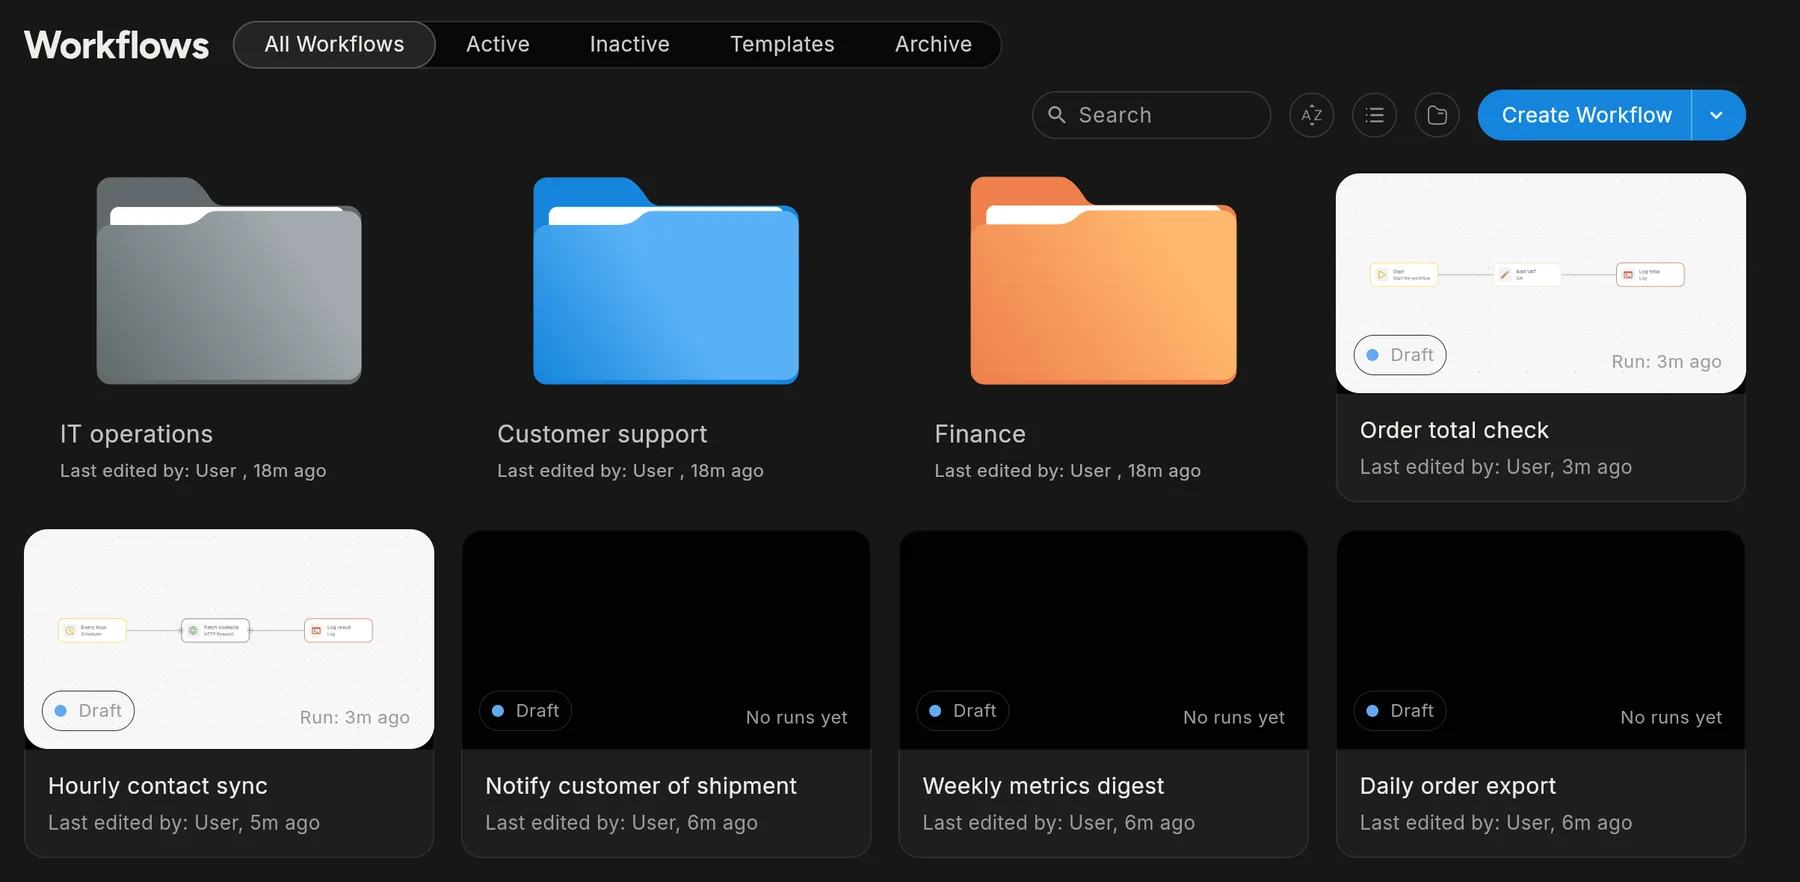This screenshot has height=882, width=1800.
Task: Open the Templates tab
Action: point(782,45)
